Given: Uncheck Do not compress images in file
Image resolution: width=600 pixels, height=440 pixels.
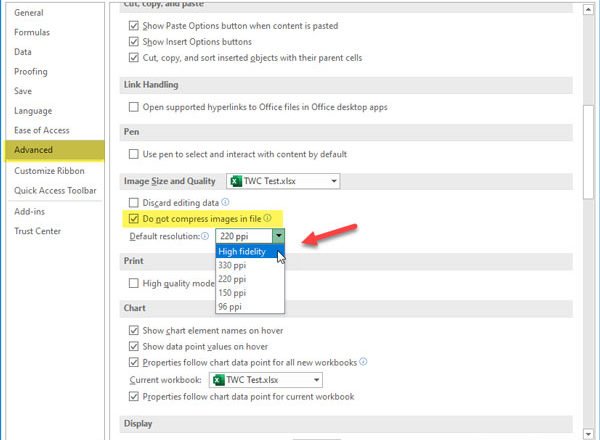Looking at the screenshot, I should coord(134,218).
